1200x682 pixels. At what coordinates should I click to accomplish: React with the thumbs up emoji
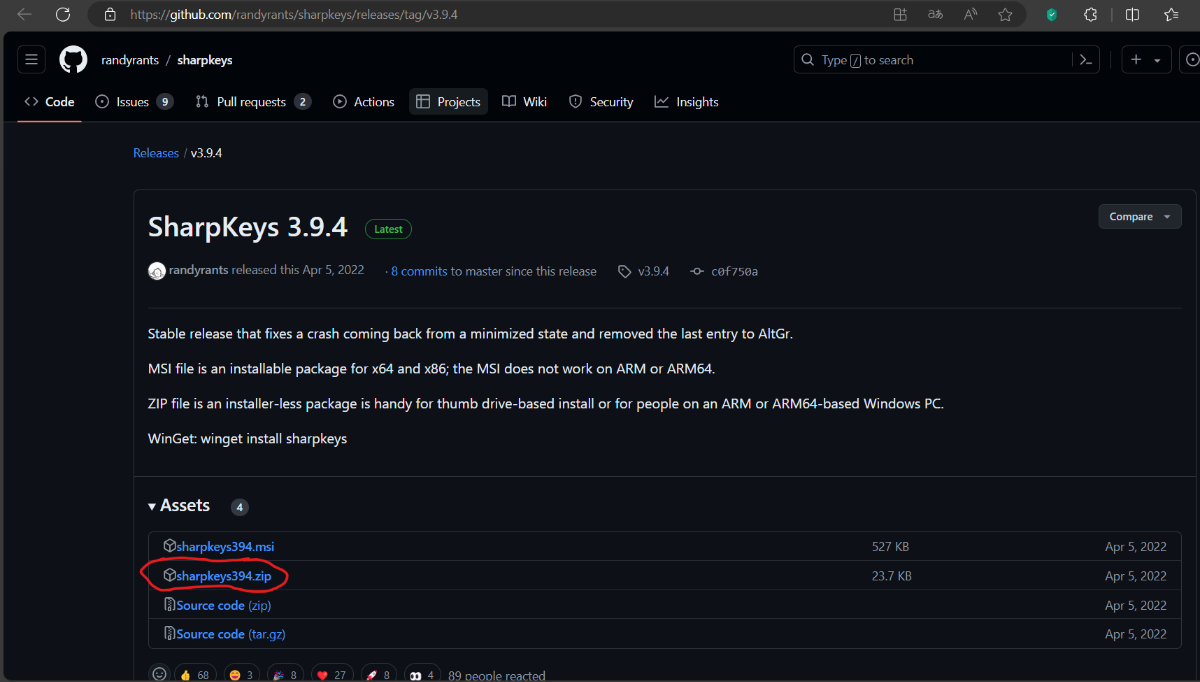195,675
